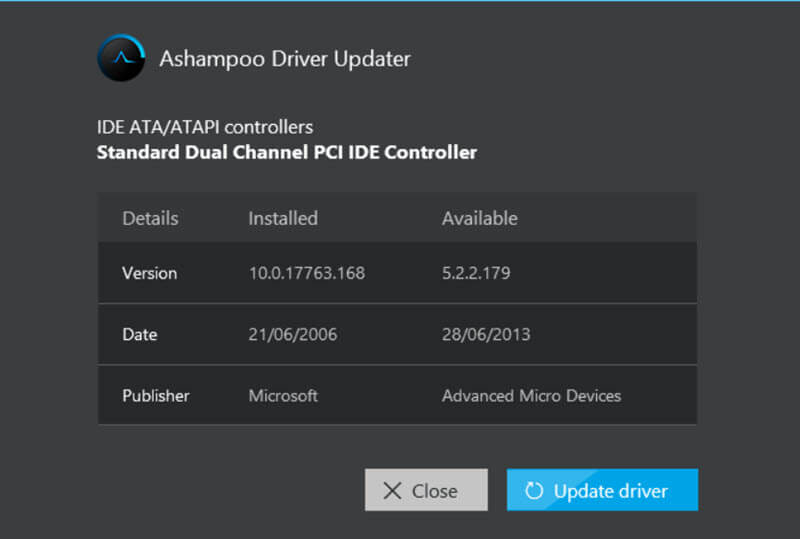Close the driver details dialog

[426, 490]
